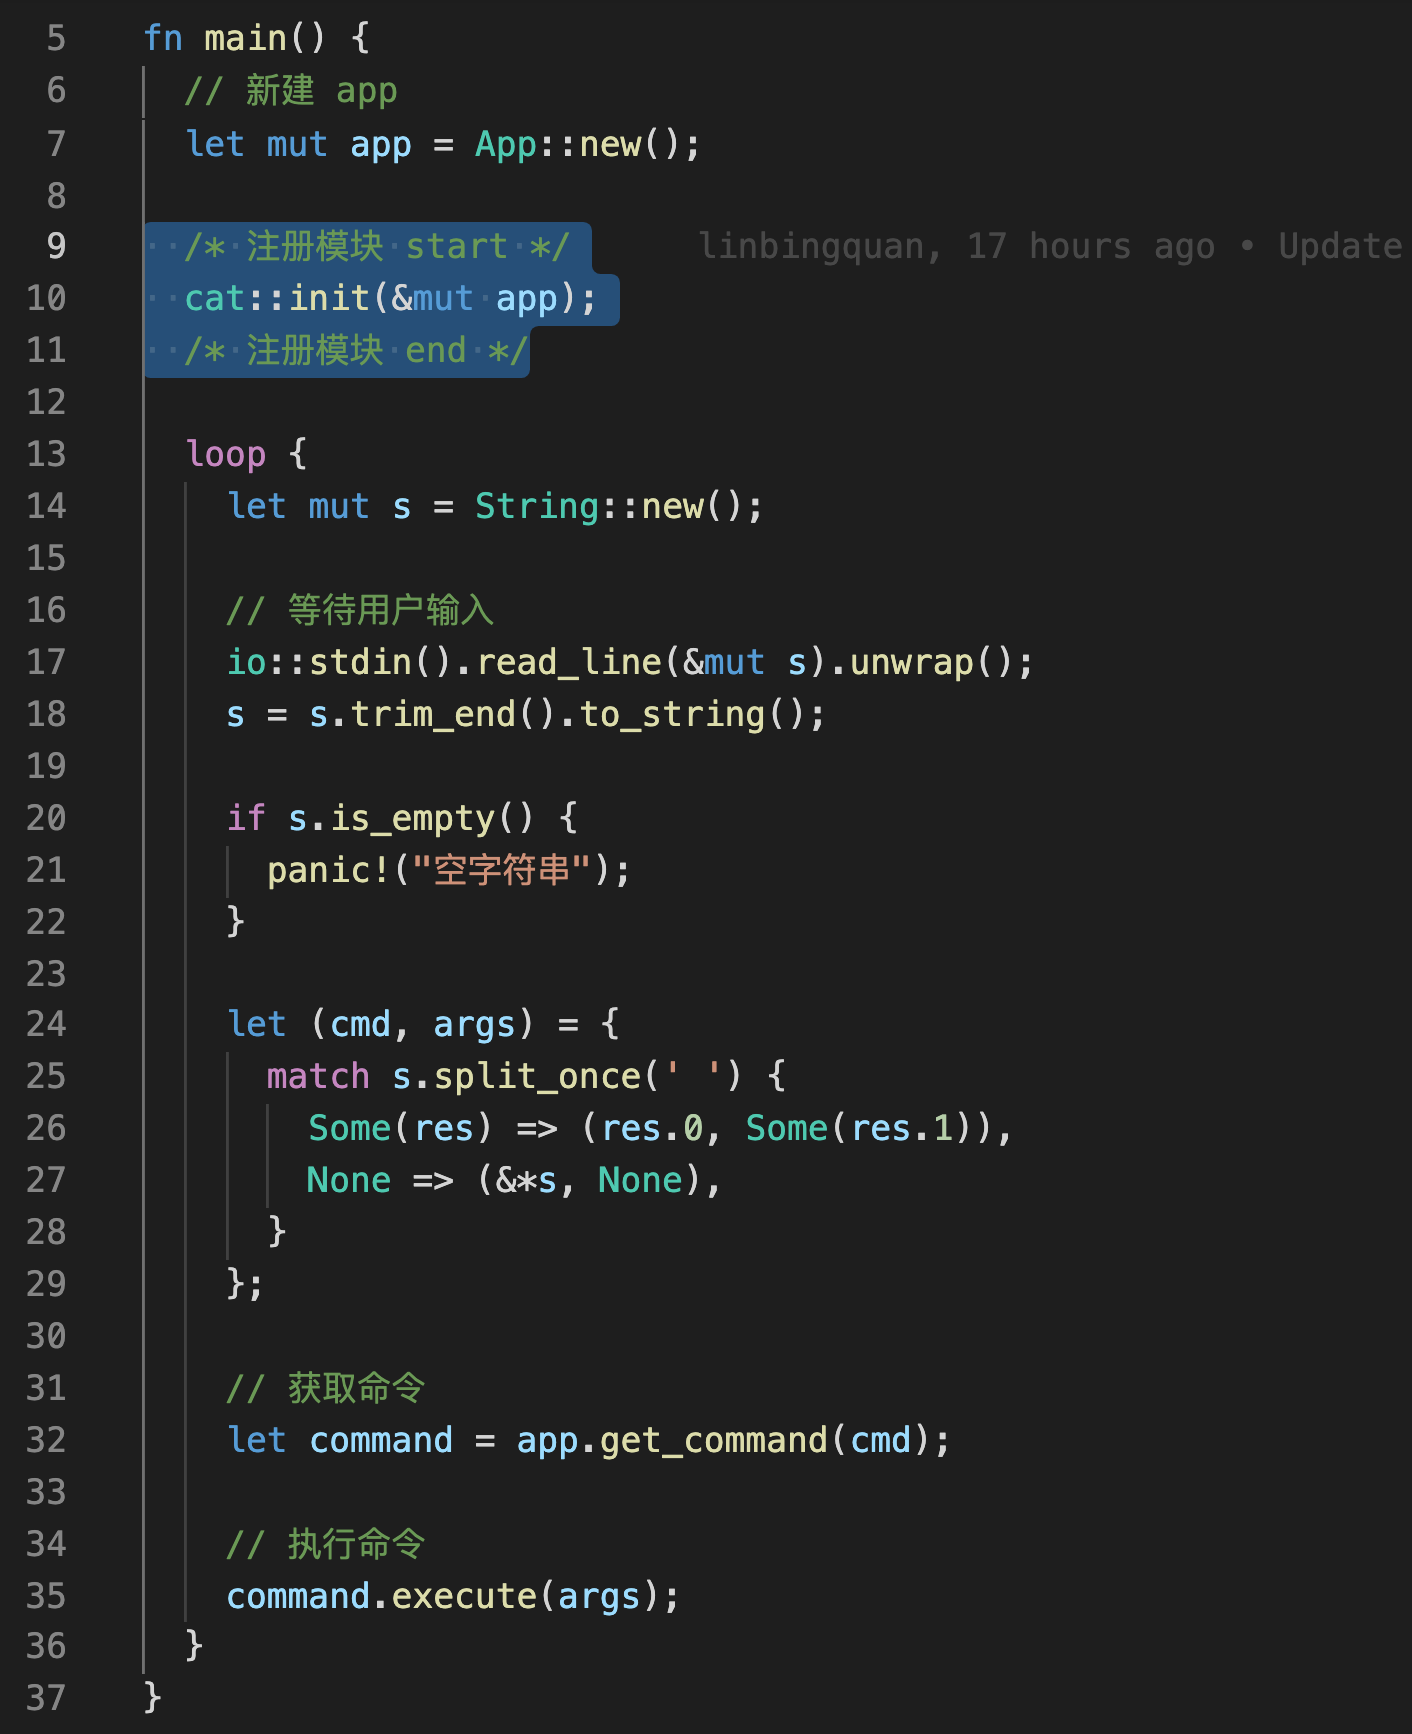Click the 'match' keyword on line 25

[318, 1076]
